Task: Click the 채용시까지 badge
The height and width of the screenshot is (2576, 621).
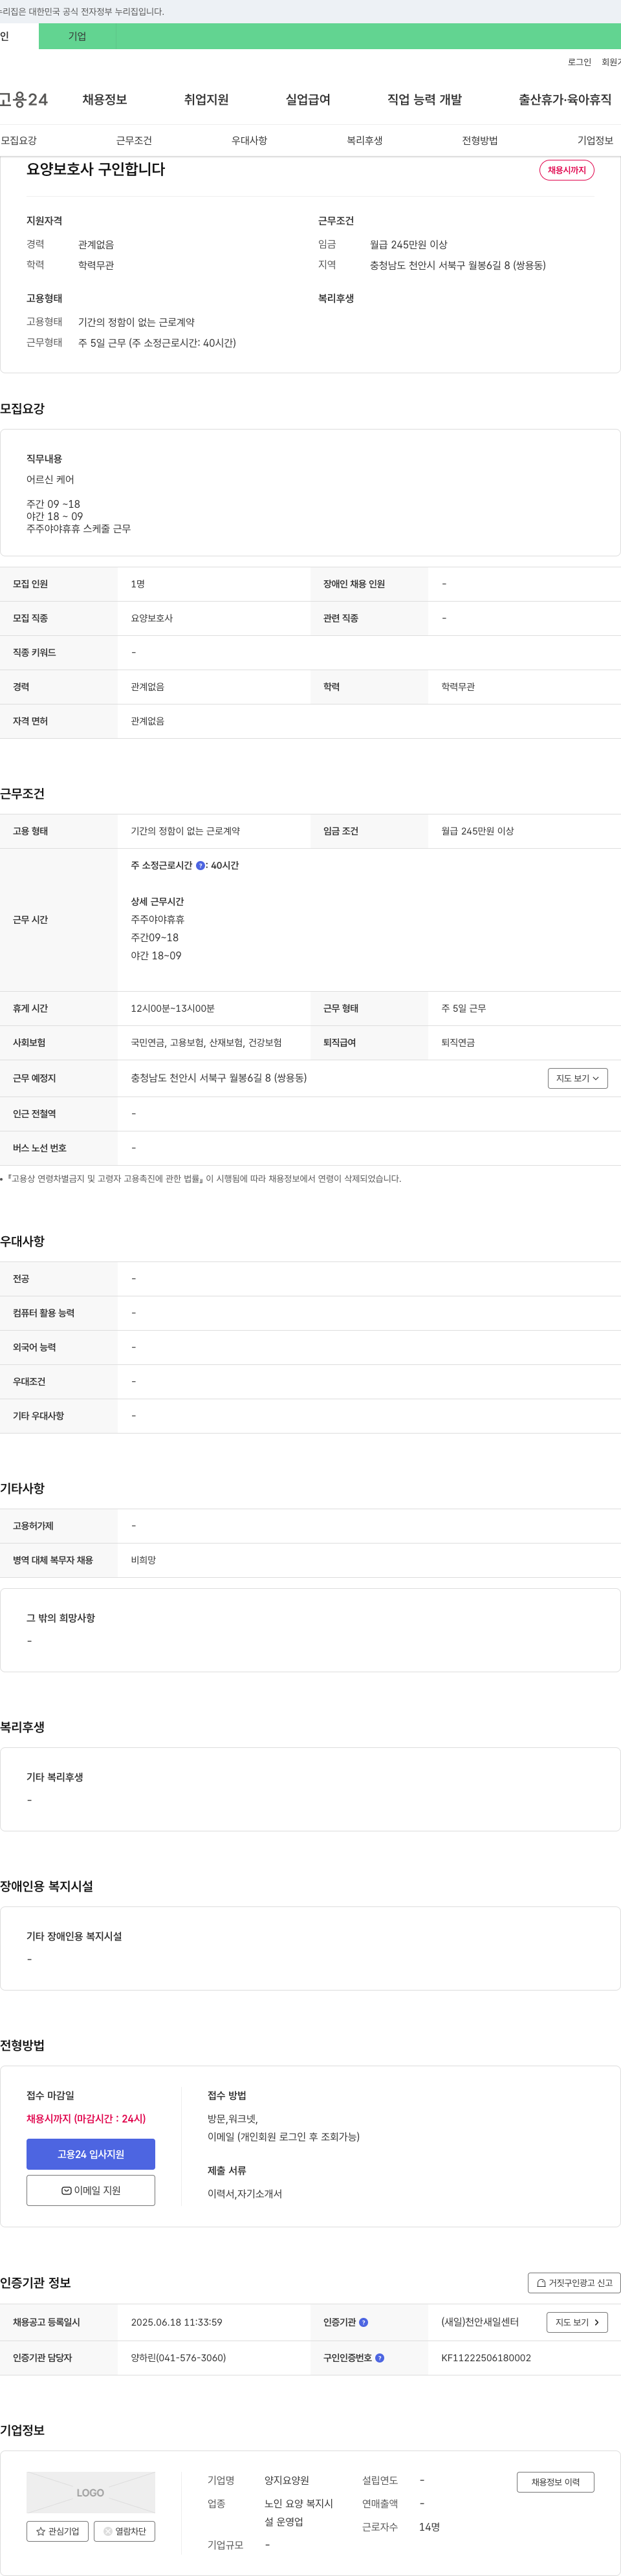Action: [567, 170]
